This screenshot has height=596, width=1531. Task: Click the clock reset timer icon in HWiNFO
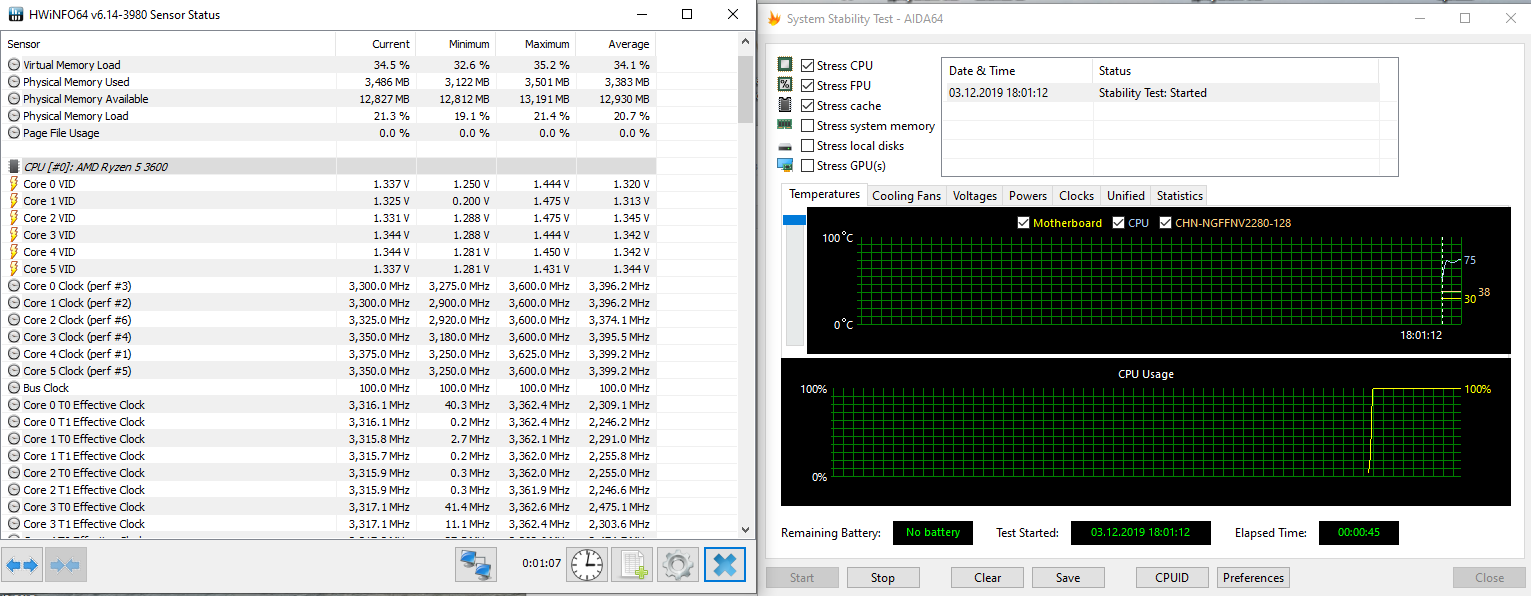pyautogui.click(x=586, y=565)
